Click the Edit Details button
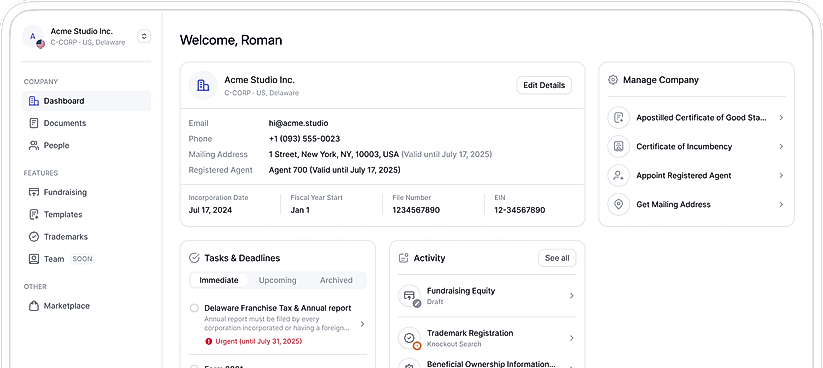 point(544,85)
